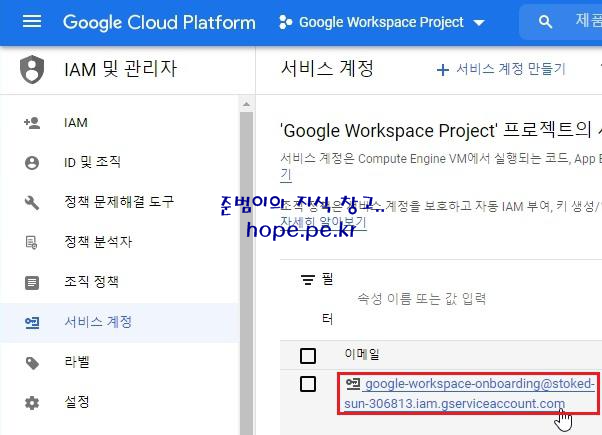The height and width of the screenshot is (435, 602).
Task: Focus the 속성 이름 또는 값 입력 filter field
Action: 422,299
